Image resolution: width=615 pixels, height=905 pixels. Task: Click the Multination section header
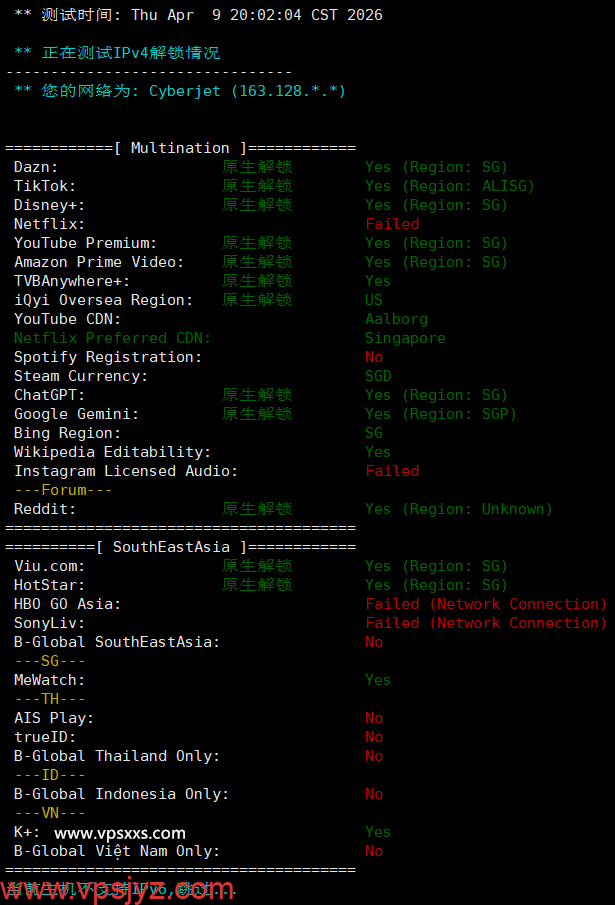(x=180, y=148)
